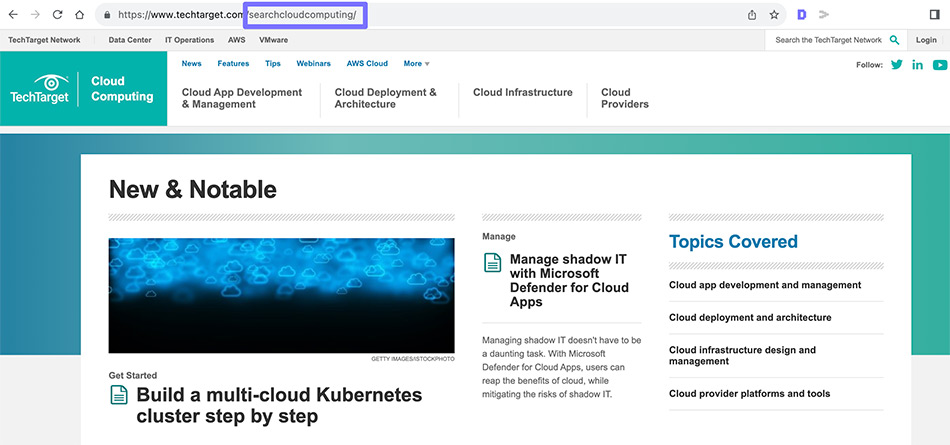Open Cloud Infrastructure section

(x=522, y=92)
